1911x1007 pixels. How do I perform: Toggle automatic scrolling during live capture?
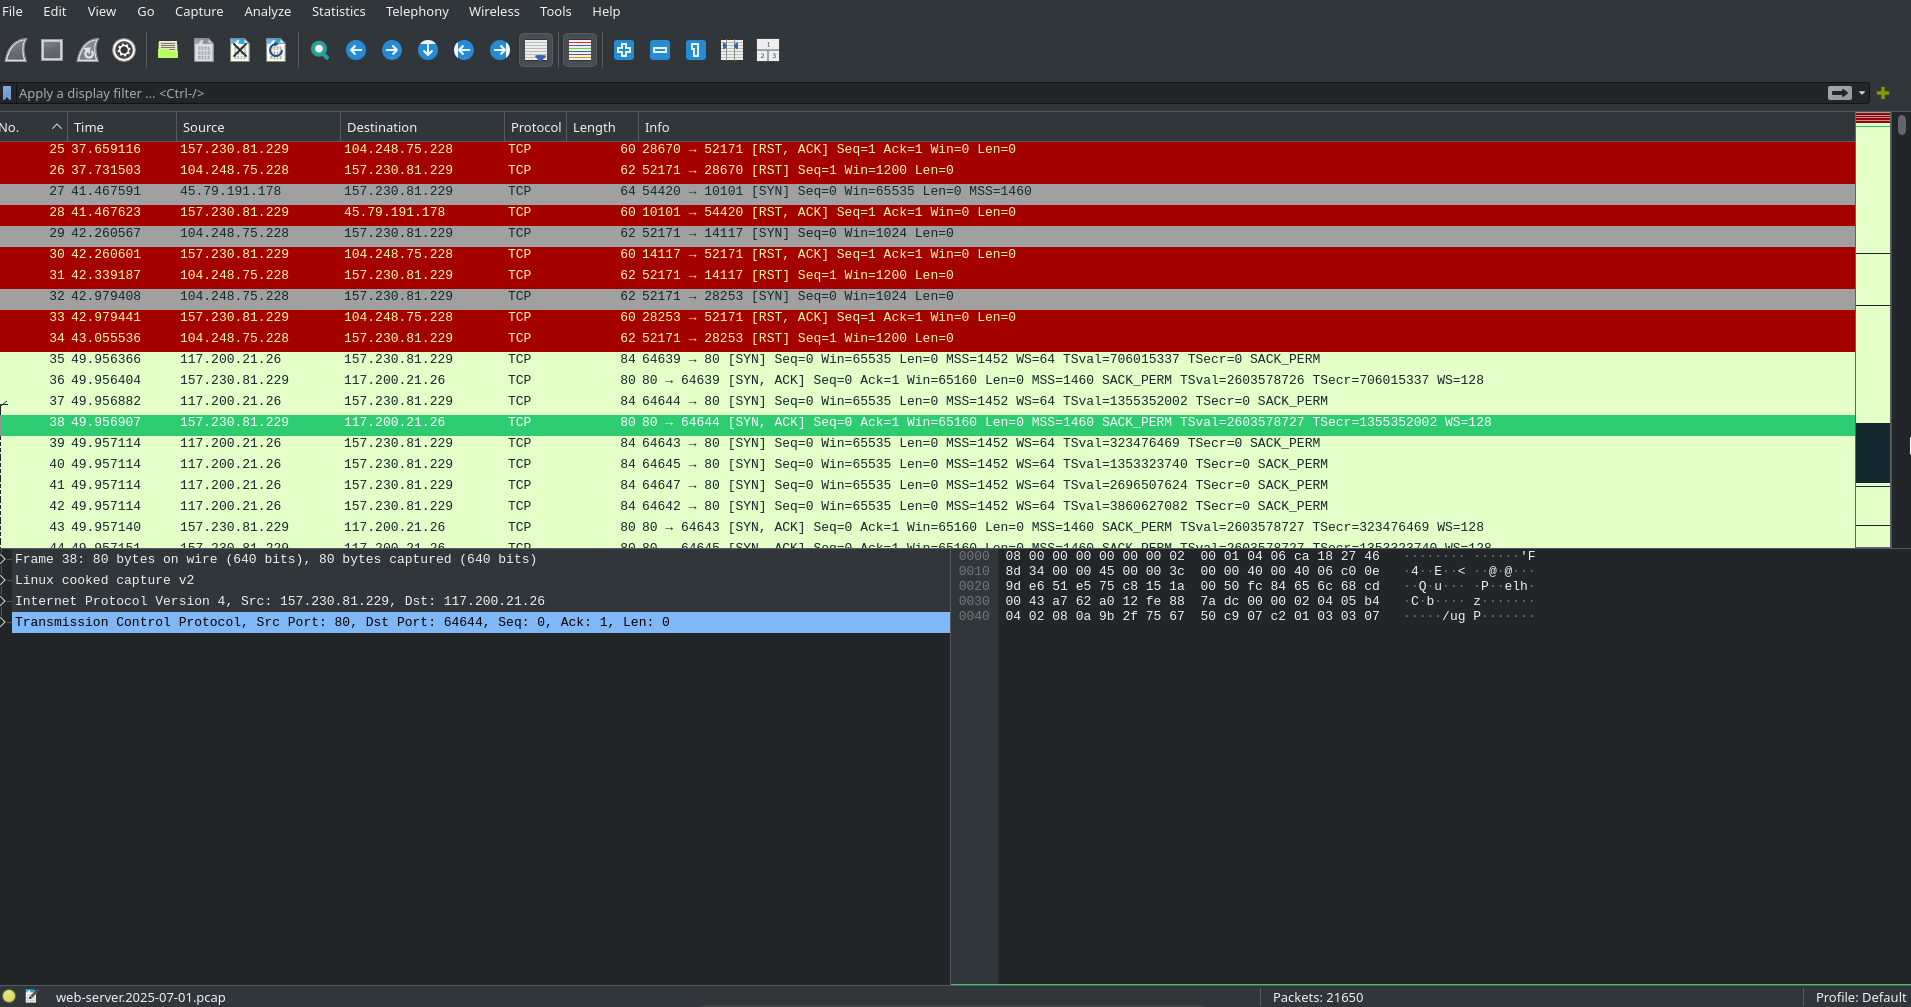(536, 49)
